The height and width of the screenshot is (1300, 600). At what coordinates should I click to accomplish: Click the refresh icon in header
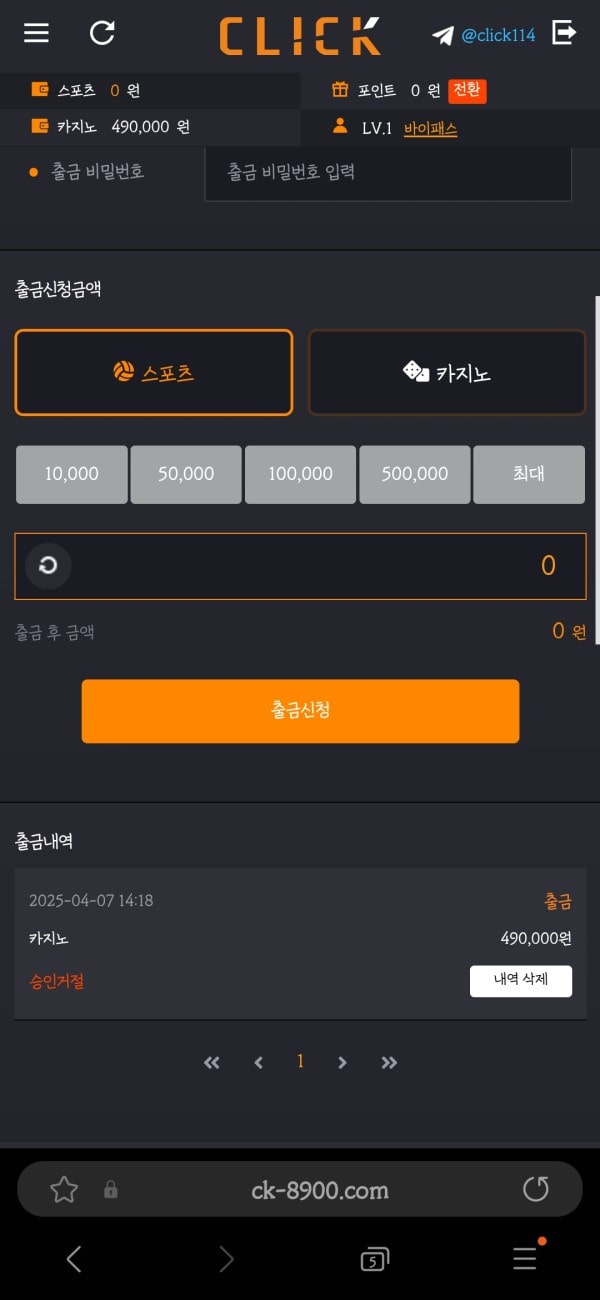click(x=102, y=33)
